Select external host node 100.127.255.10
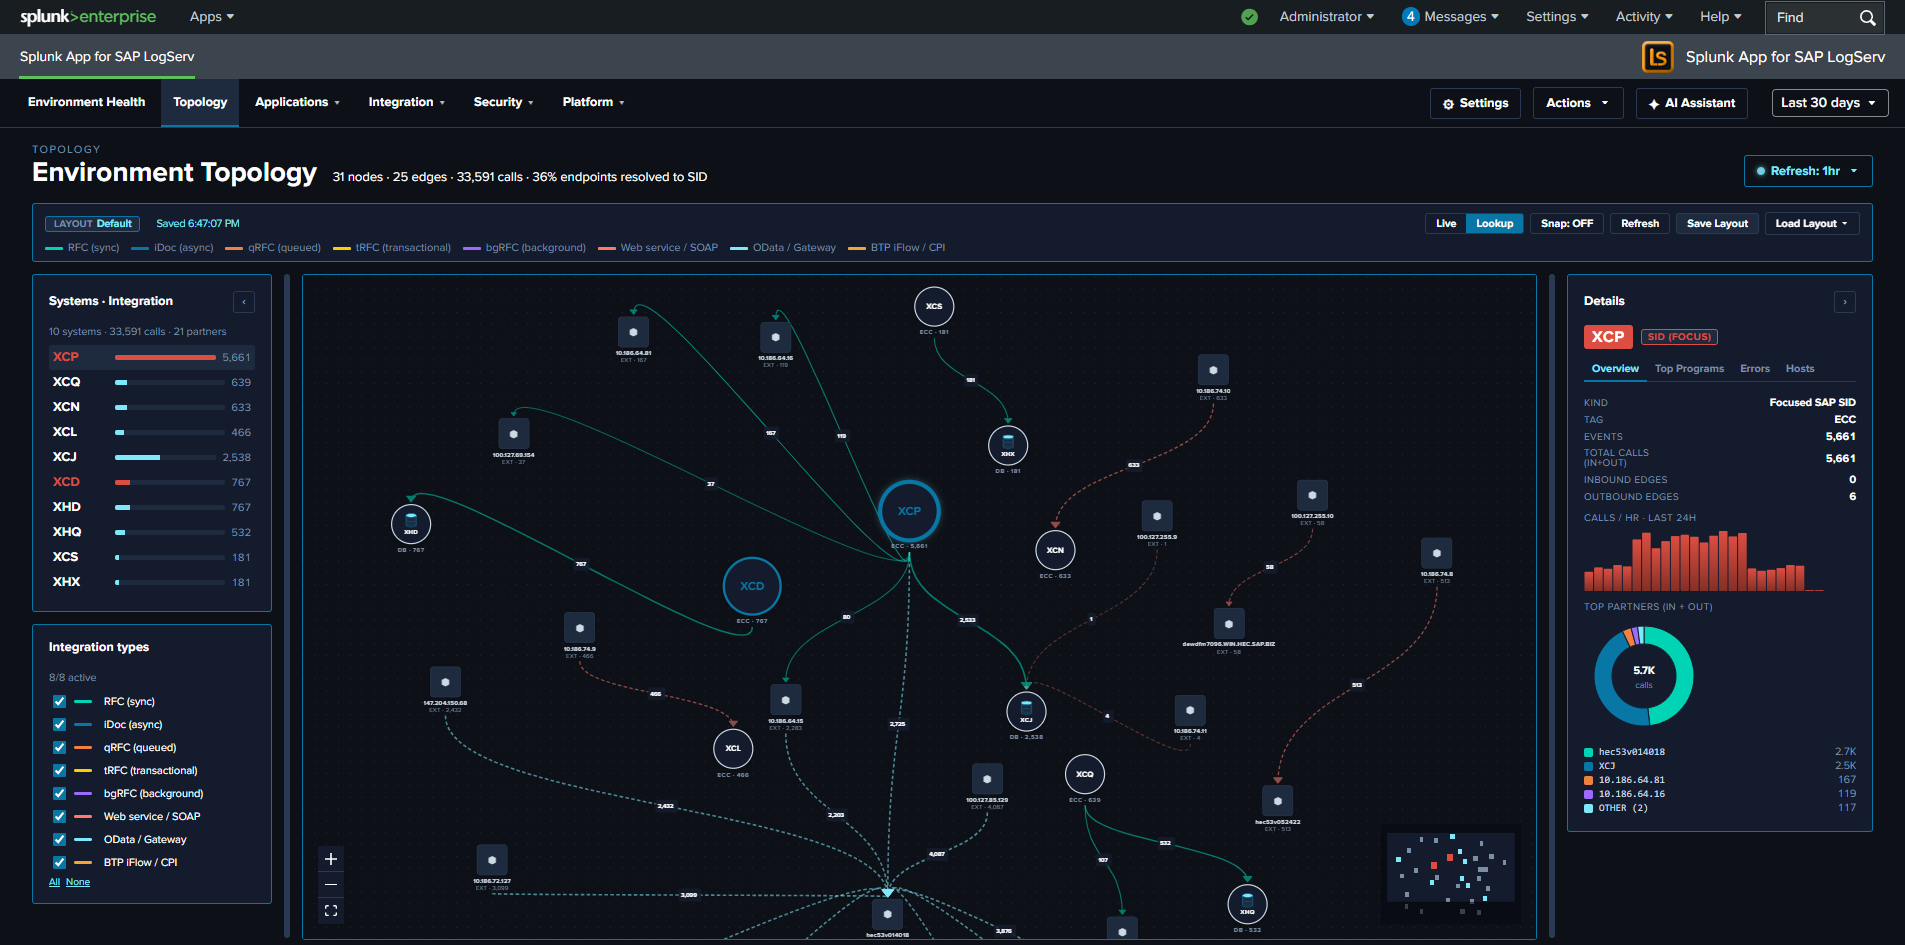 pos(1312,495)
